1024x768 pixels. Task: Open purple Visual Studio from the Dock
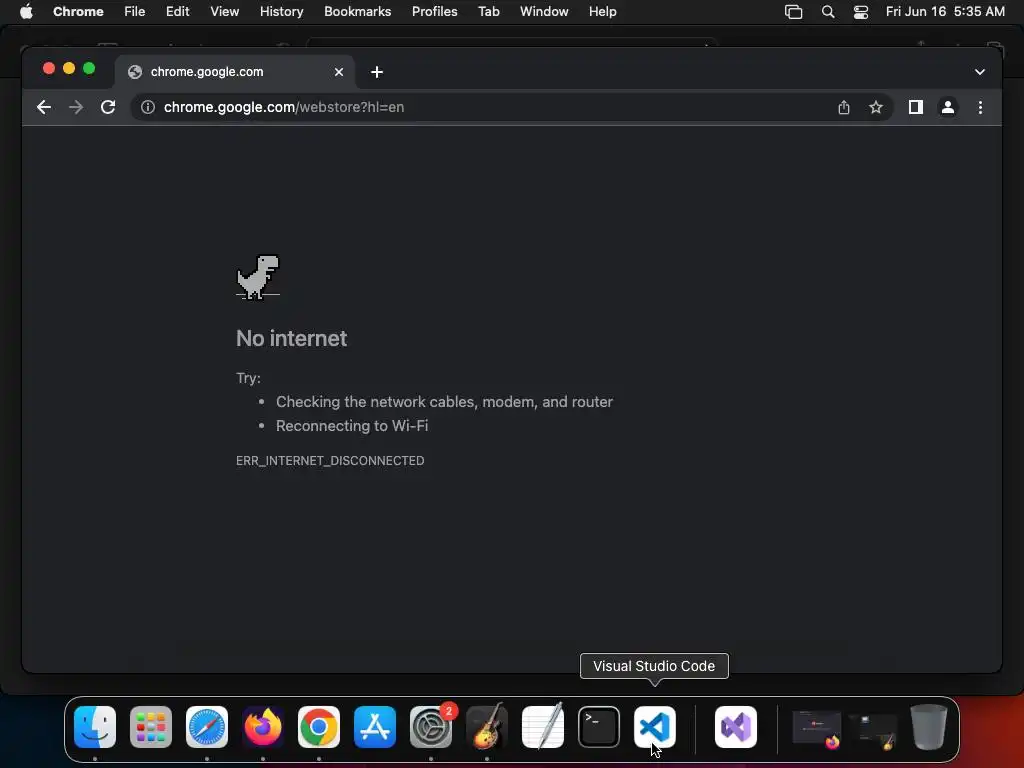(736, 727)
